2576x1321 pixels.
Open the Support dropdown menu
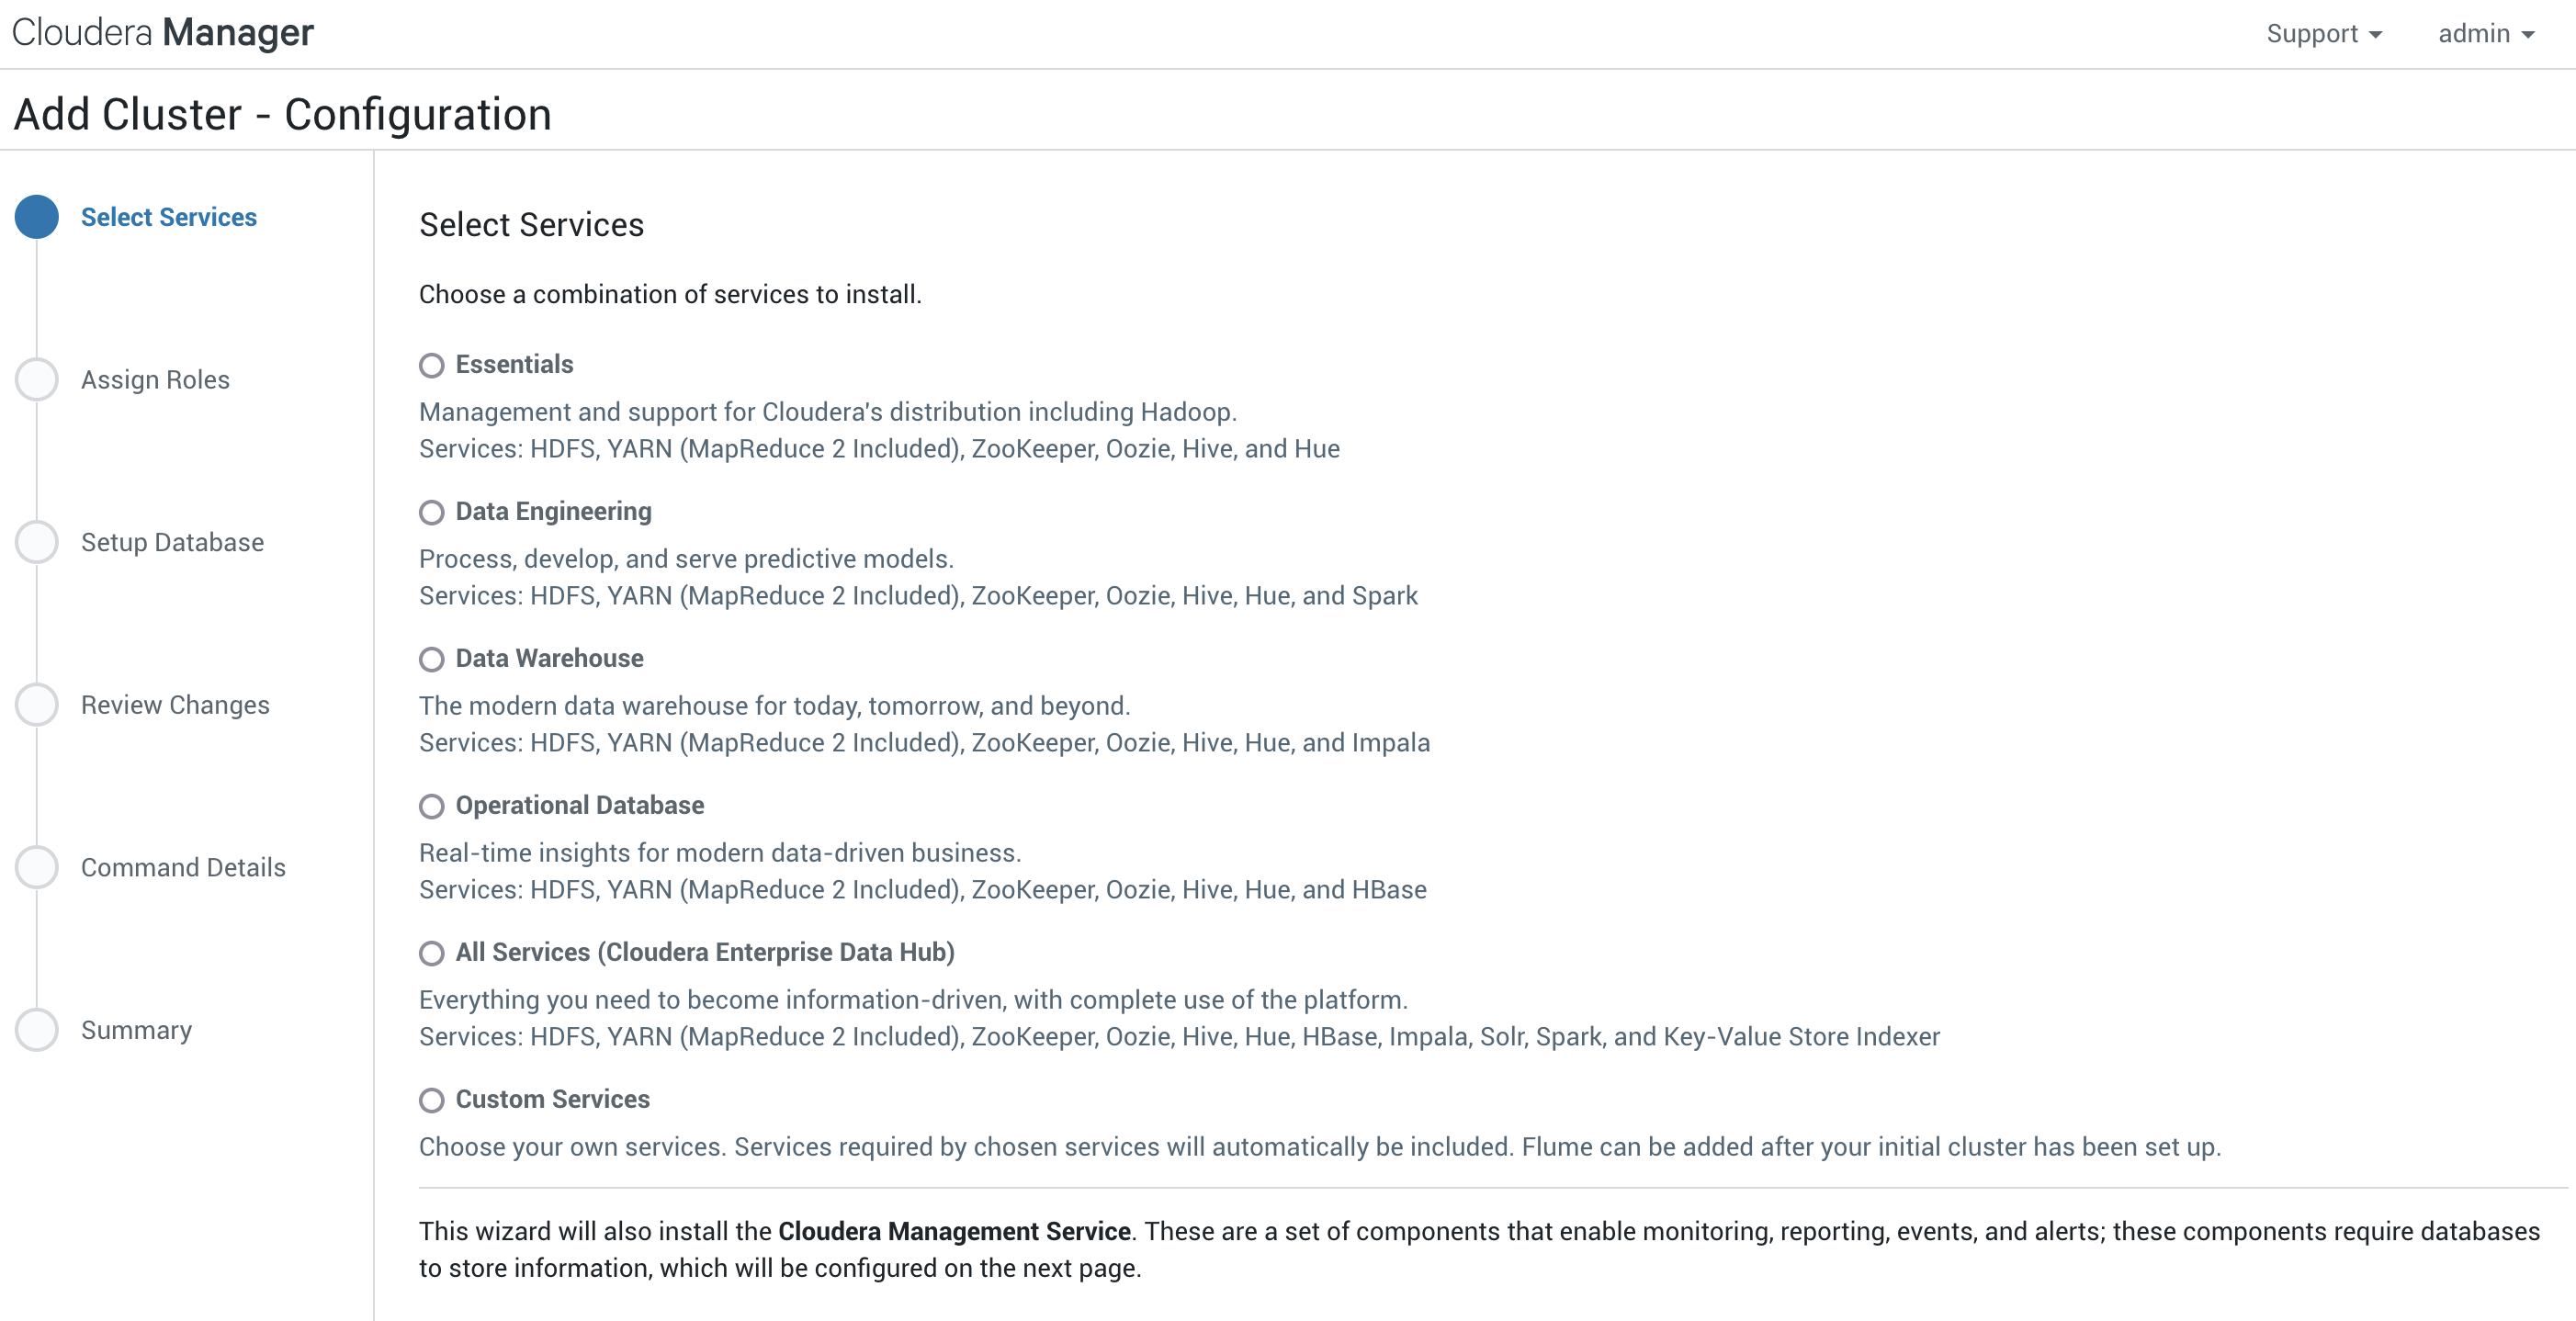2323,34
